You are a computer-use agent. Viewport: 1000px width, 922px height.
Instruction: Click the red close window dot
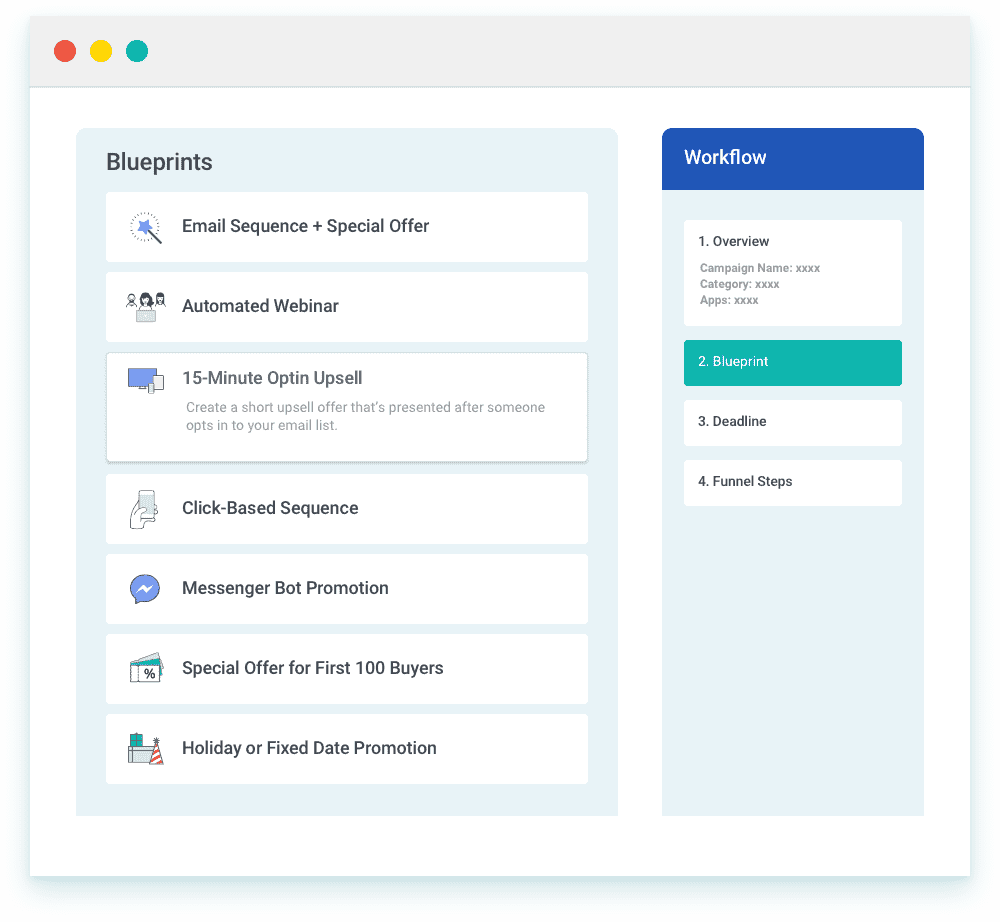pyautogui.click(x=65, y=51)
